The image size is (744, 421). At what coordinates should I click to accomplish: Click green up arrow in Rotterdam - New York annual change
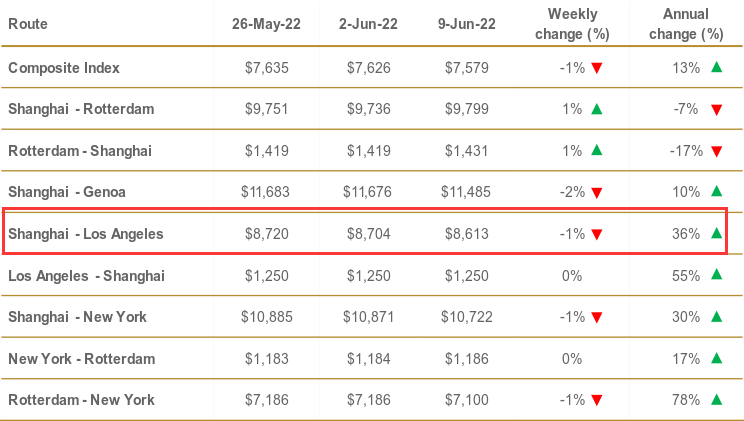(716, 399)
